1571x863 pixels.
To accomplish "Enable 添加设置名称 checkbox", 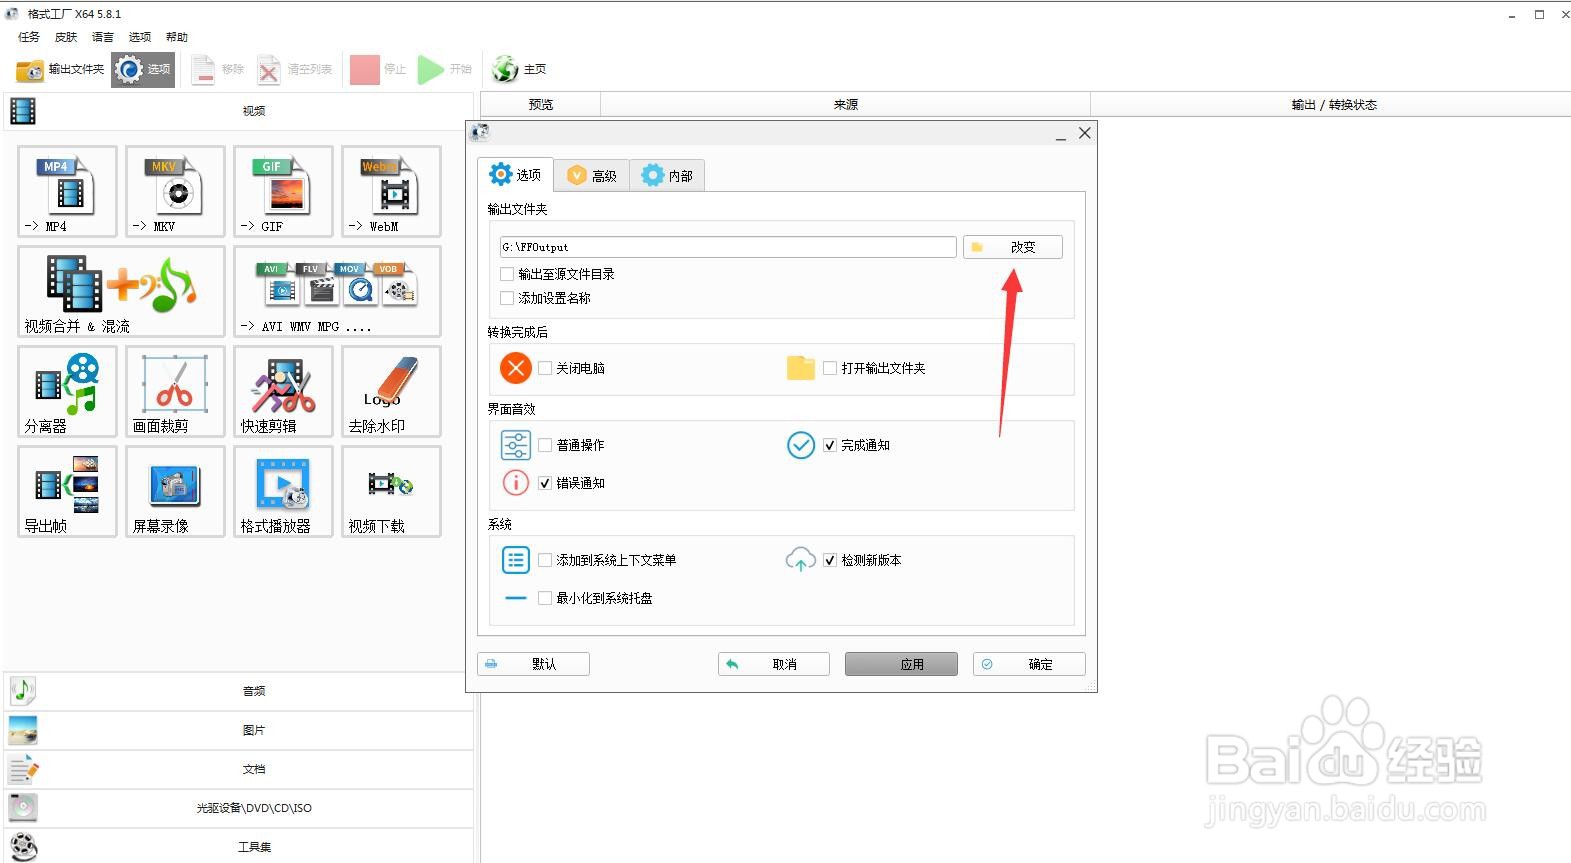I will point(507,298).
